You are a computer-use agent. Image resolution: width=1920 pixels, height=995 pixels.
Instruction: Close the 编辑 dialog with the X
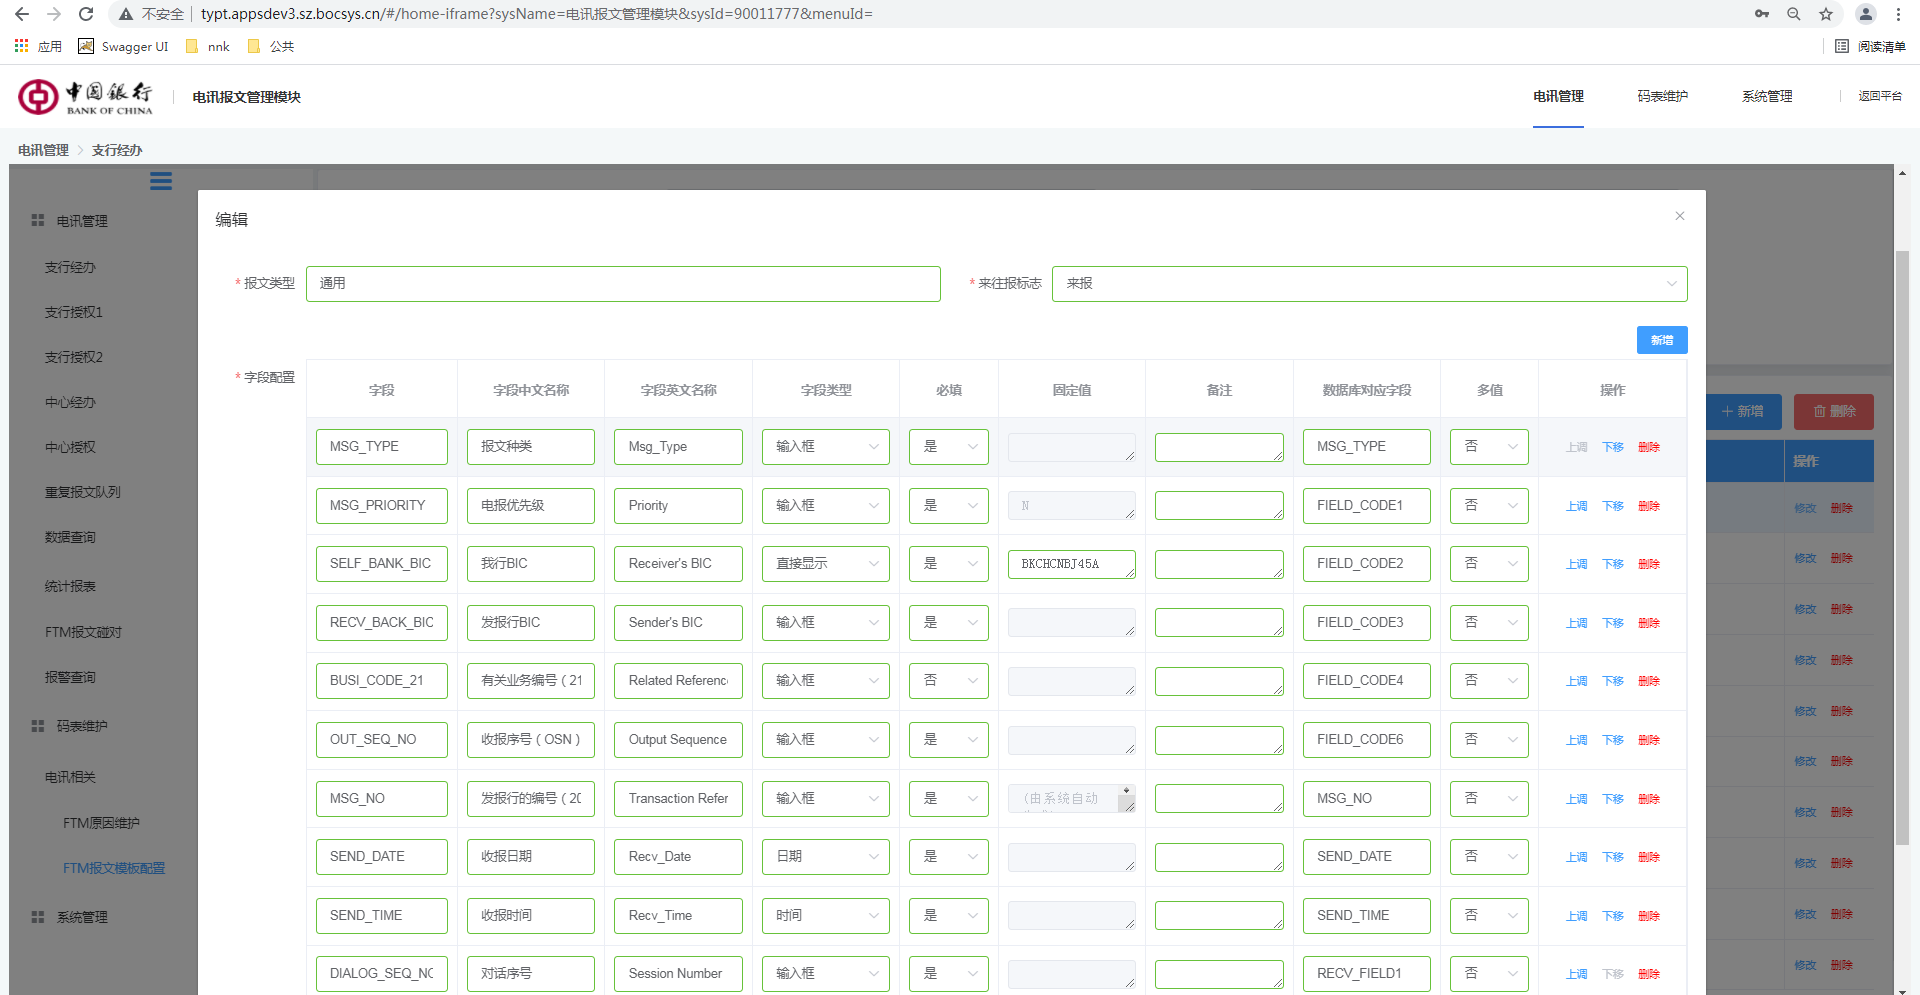pyautogui.click(x=1680, y=216)
